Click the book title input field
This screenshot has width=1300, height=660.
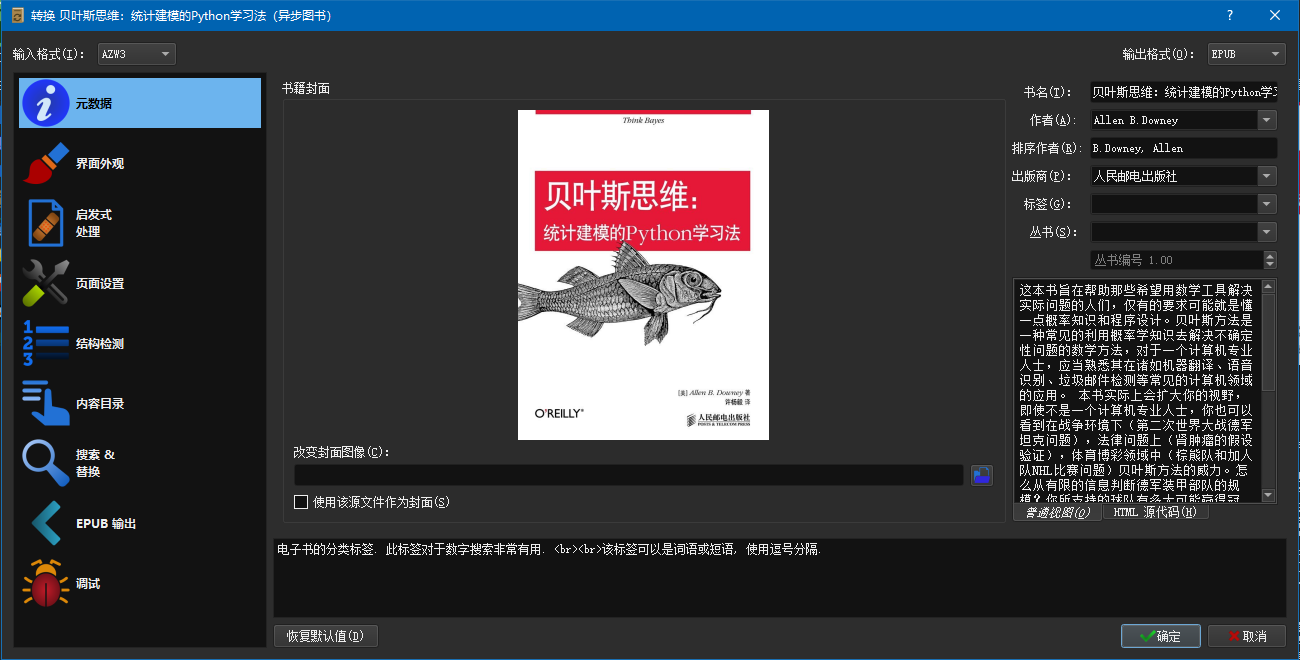tap(1183, 92)
